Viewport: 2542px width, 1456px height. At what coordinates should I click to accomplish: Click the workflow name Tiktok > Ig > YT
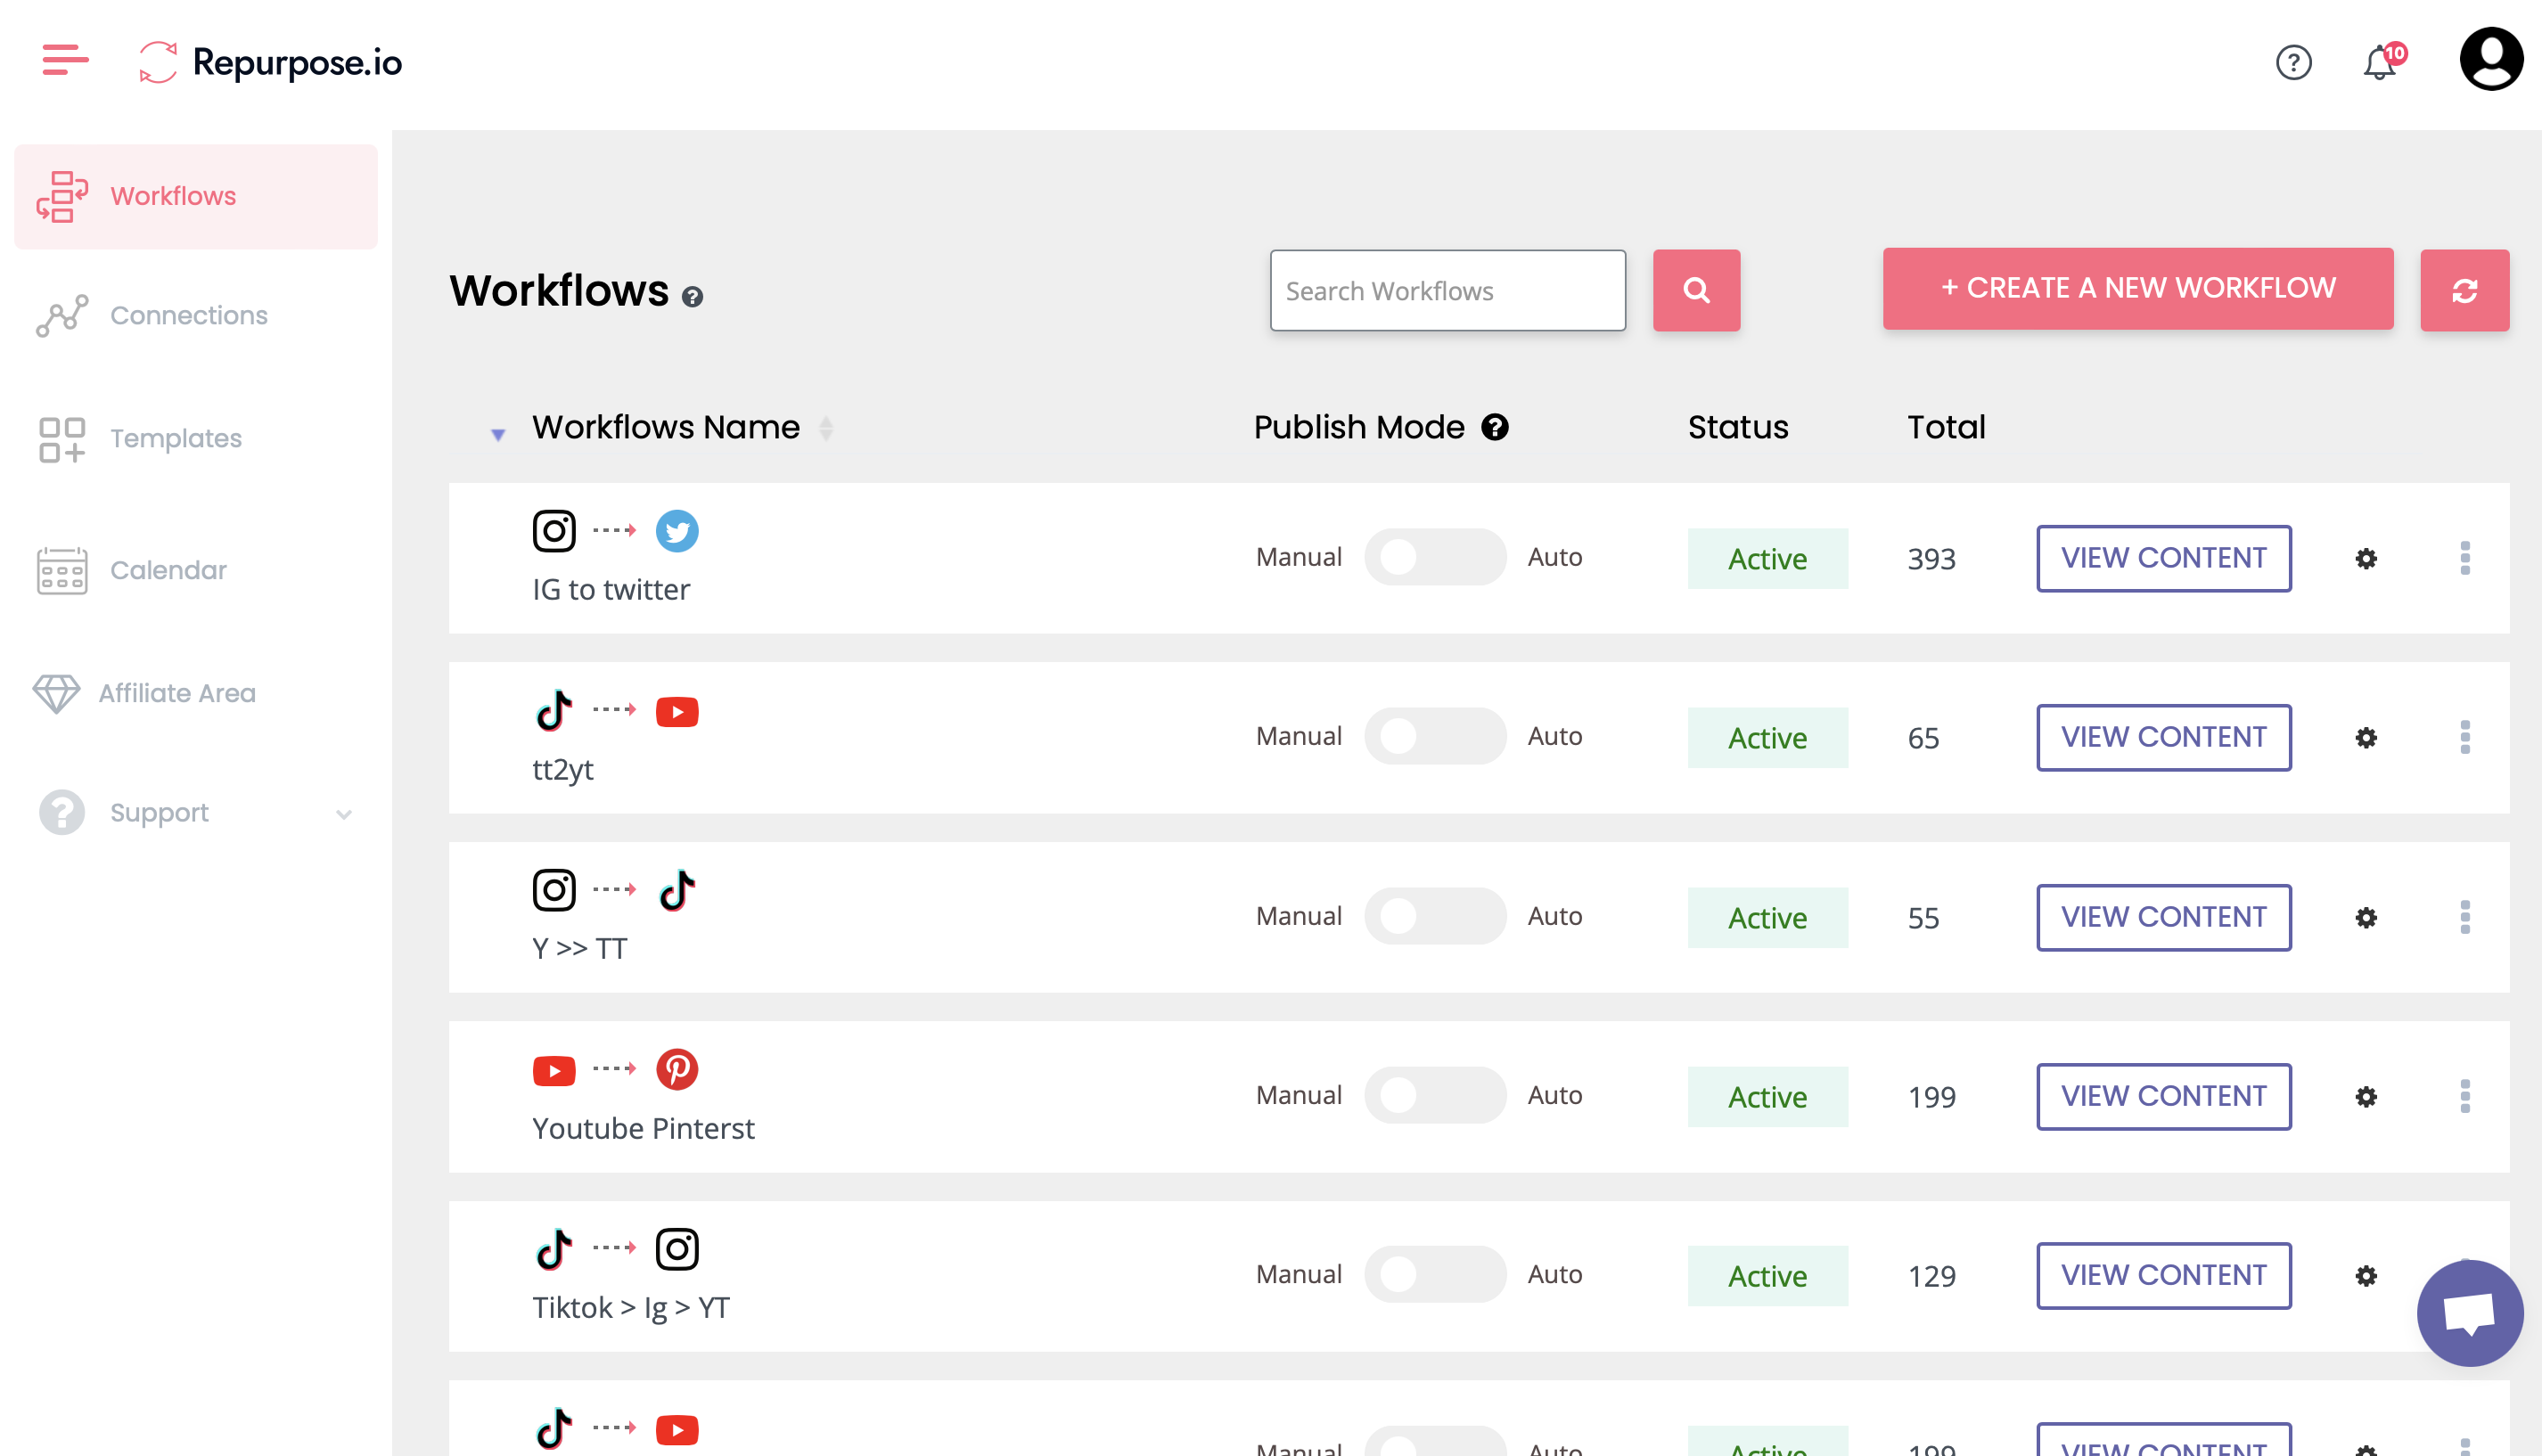click(x=631, y=1308)
